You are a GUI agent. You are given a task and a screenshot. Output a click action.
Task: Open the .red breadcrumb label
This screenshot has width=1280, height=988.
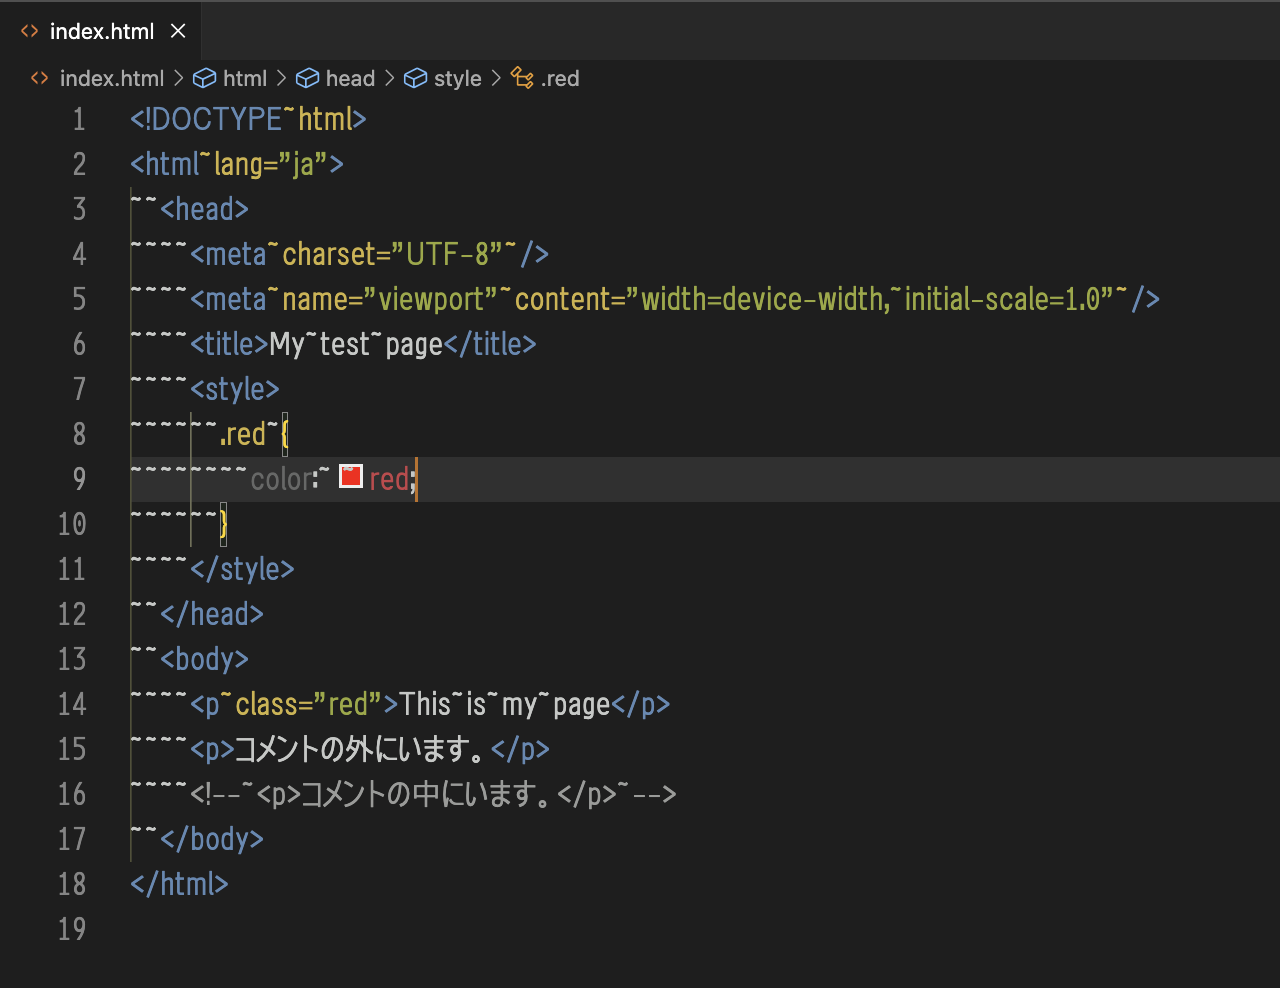(560, 79)
